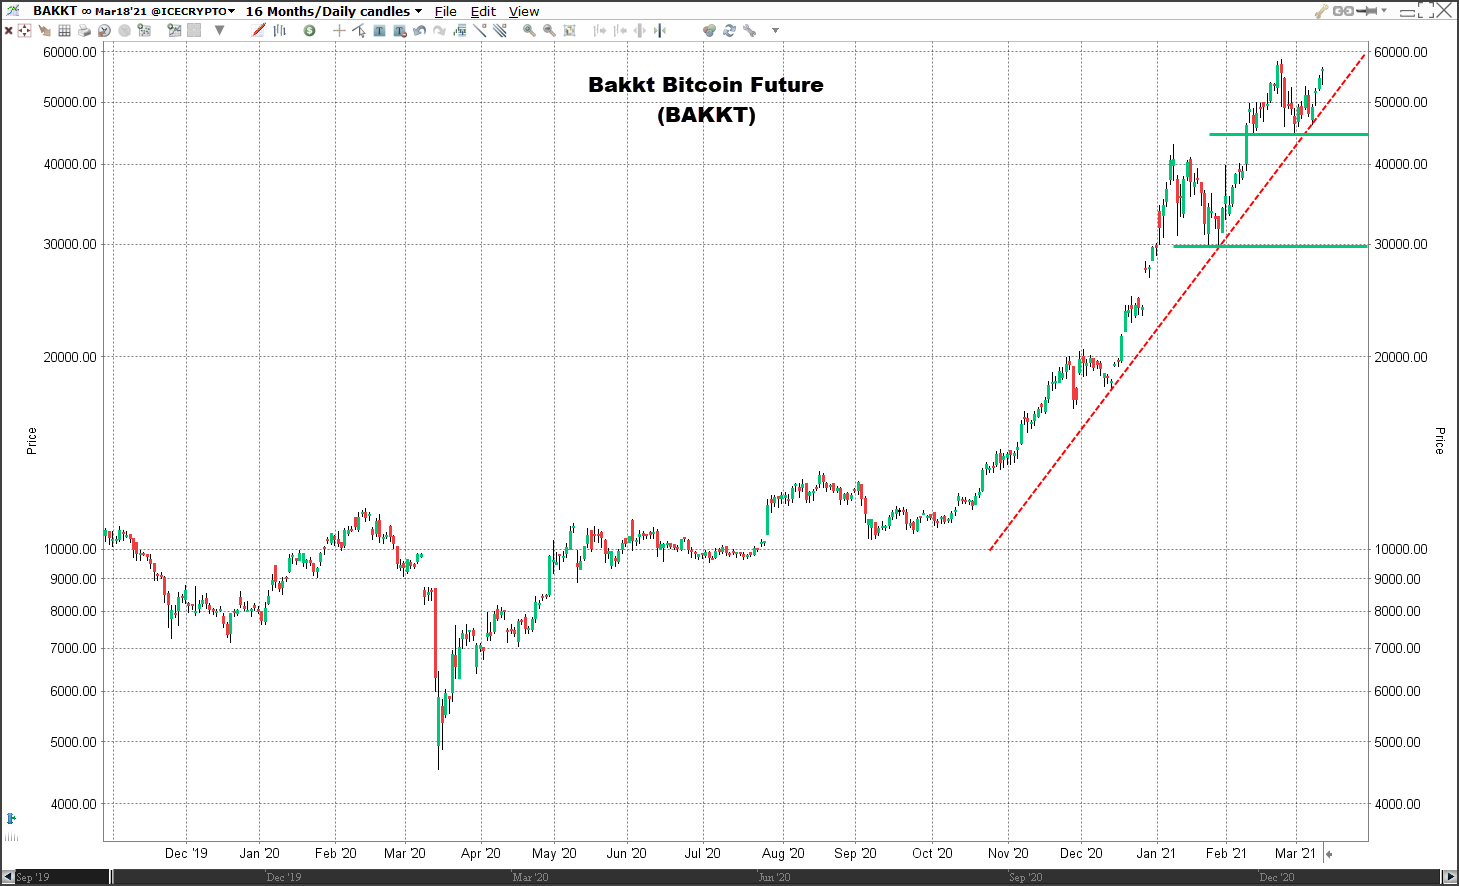Expand the downward triangle toolbar dropdown

[219, 30]
